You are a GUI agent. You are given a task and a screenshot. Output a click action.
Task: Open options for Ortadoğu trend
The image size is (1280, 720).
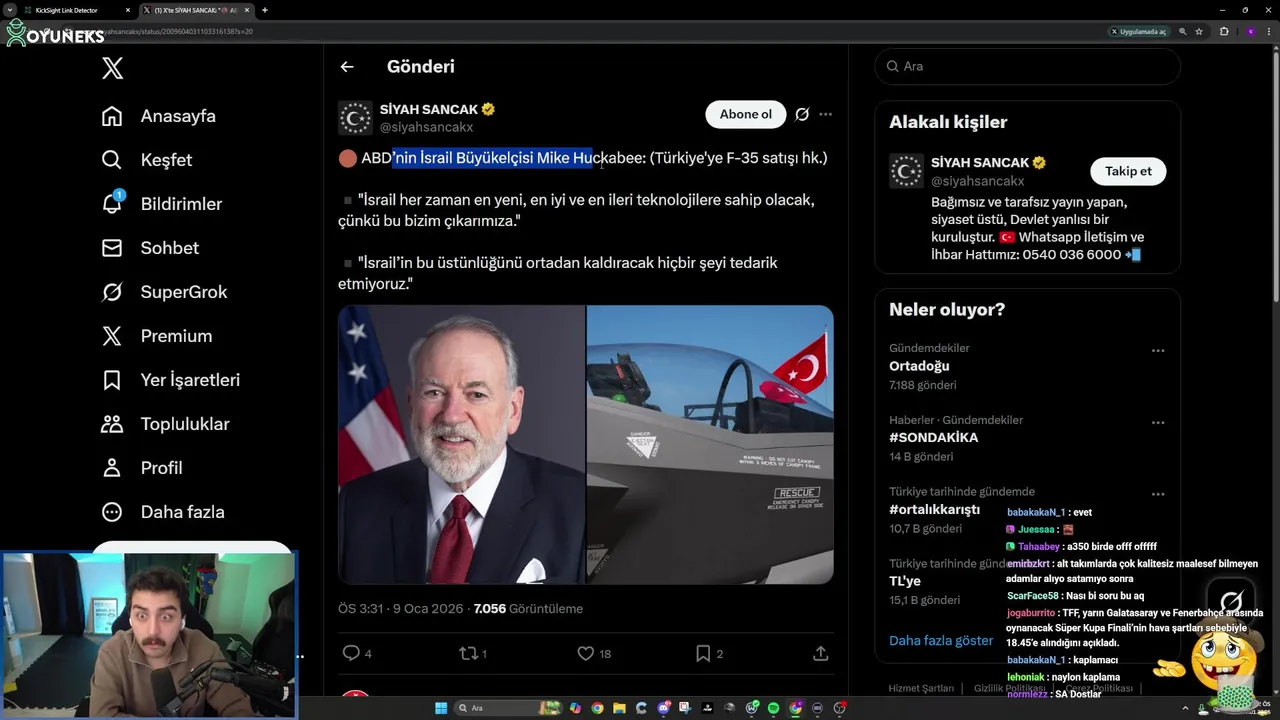click(1158, 350)
